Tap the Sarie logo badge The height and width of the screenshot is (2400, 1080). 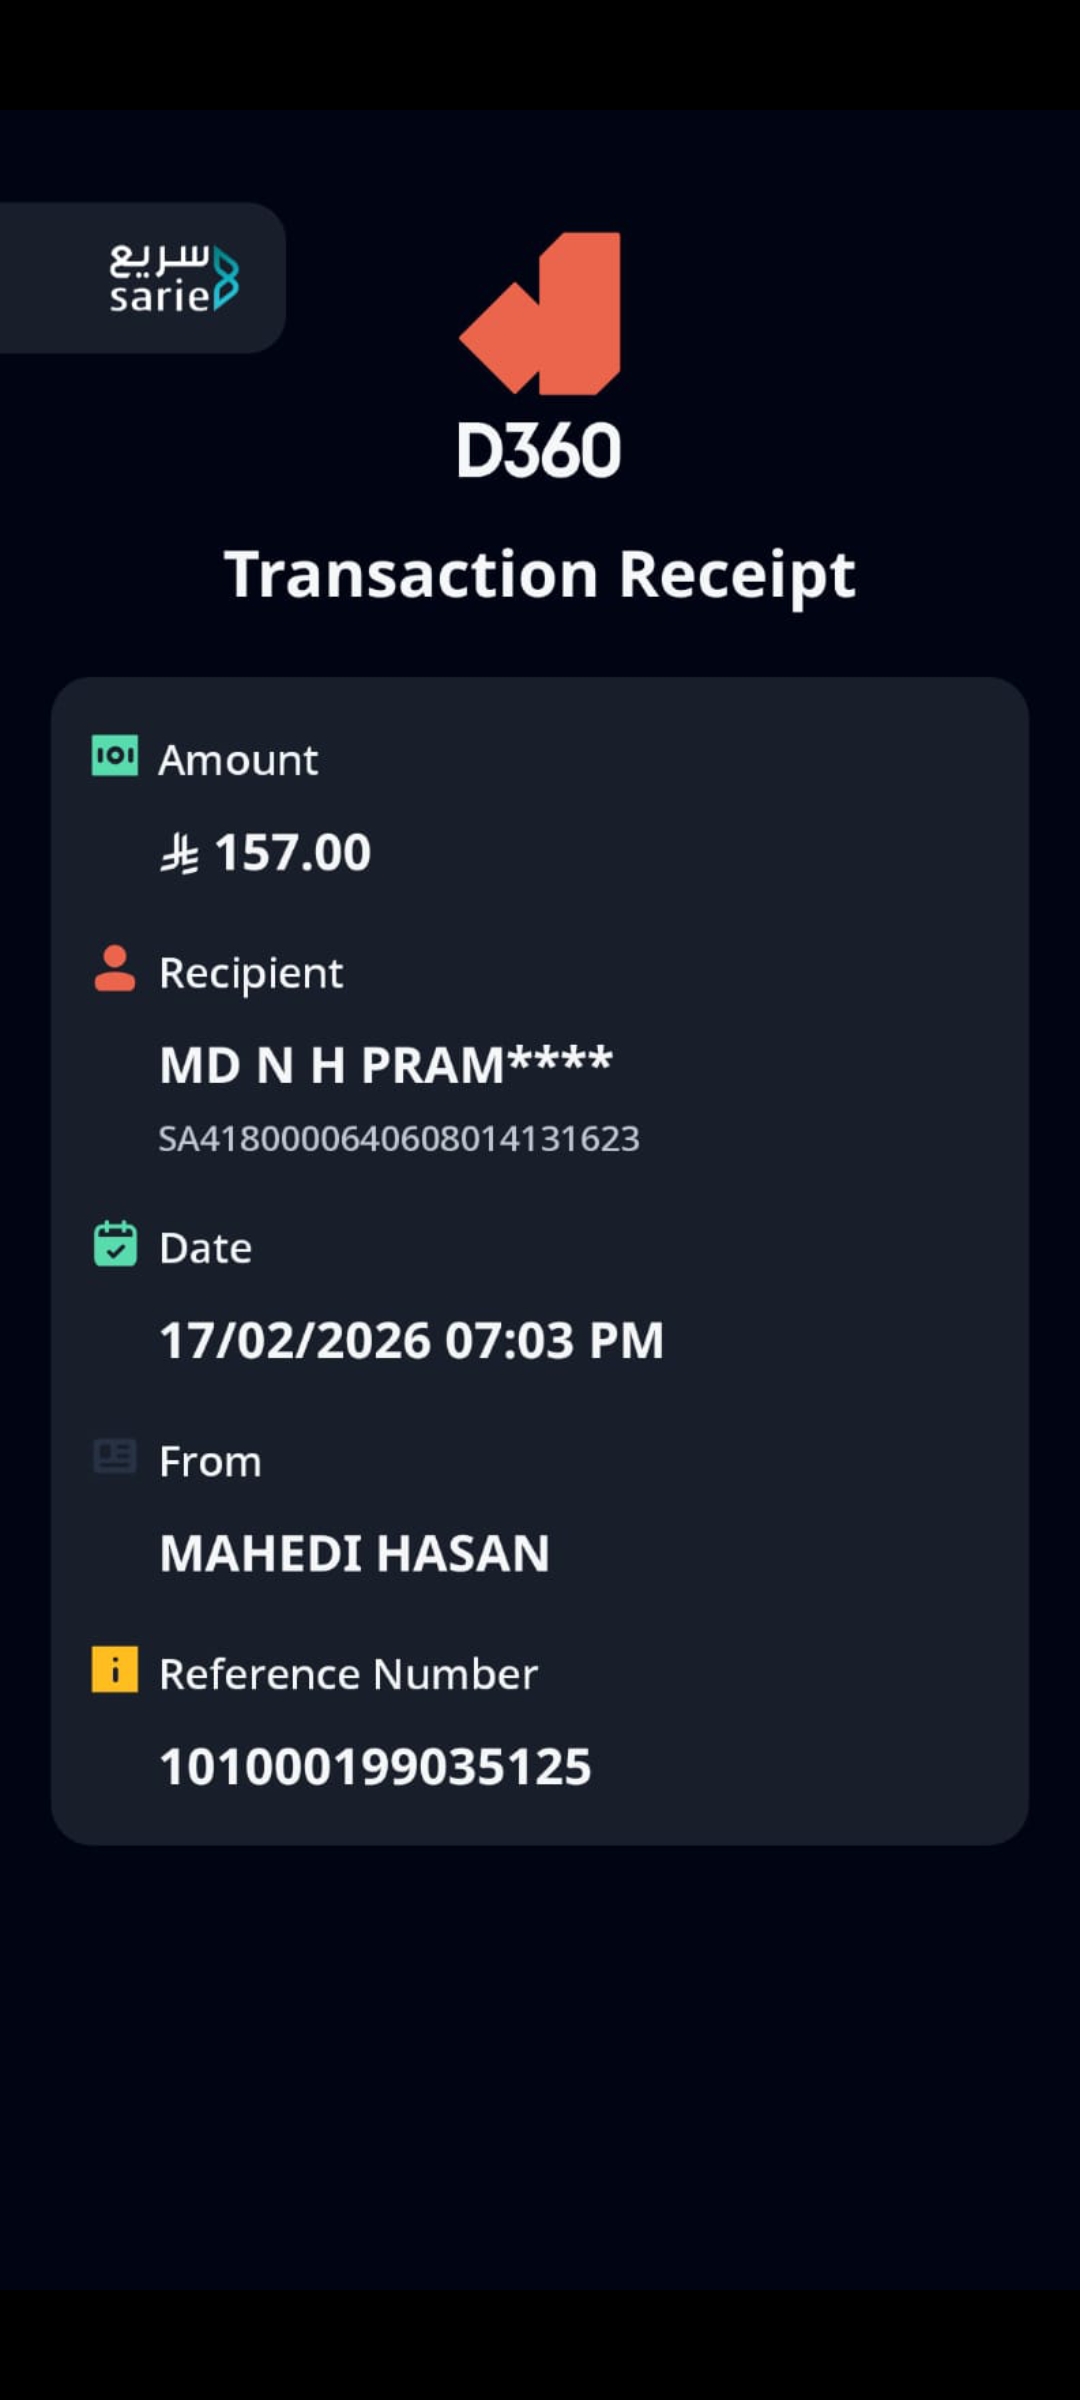[x=172, y=278]
